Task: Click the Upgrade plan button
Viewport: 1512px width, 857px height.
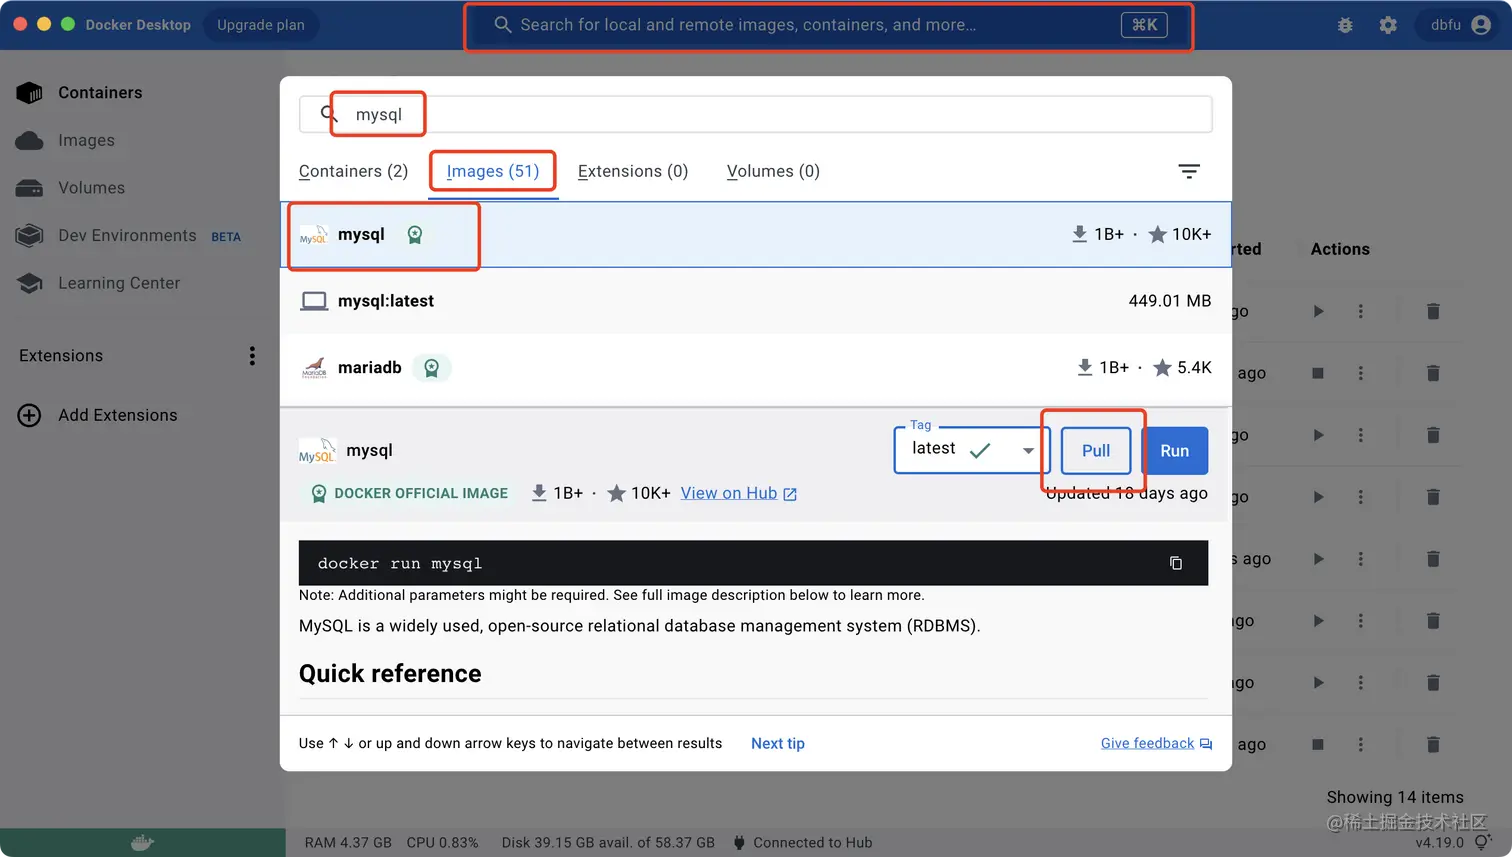Action: [x=261, y=25]
